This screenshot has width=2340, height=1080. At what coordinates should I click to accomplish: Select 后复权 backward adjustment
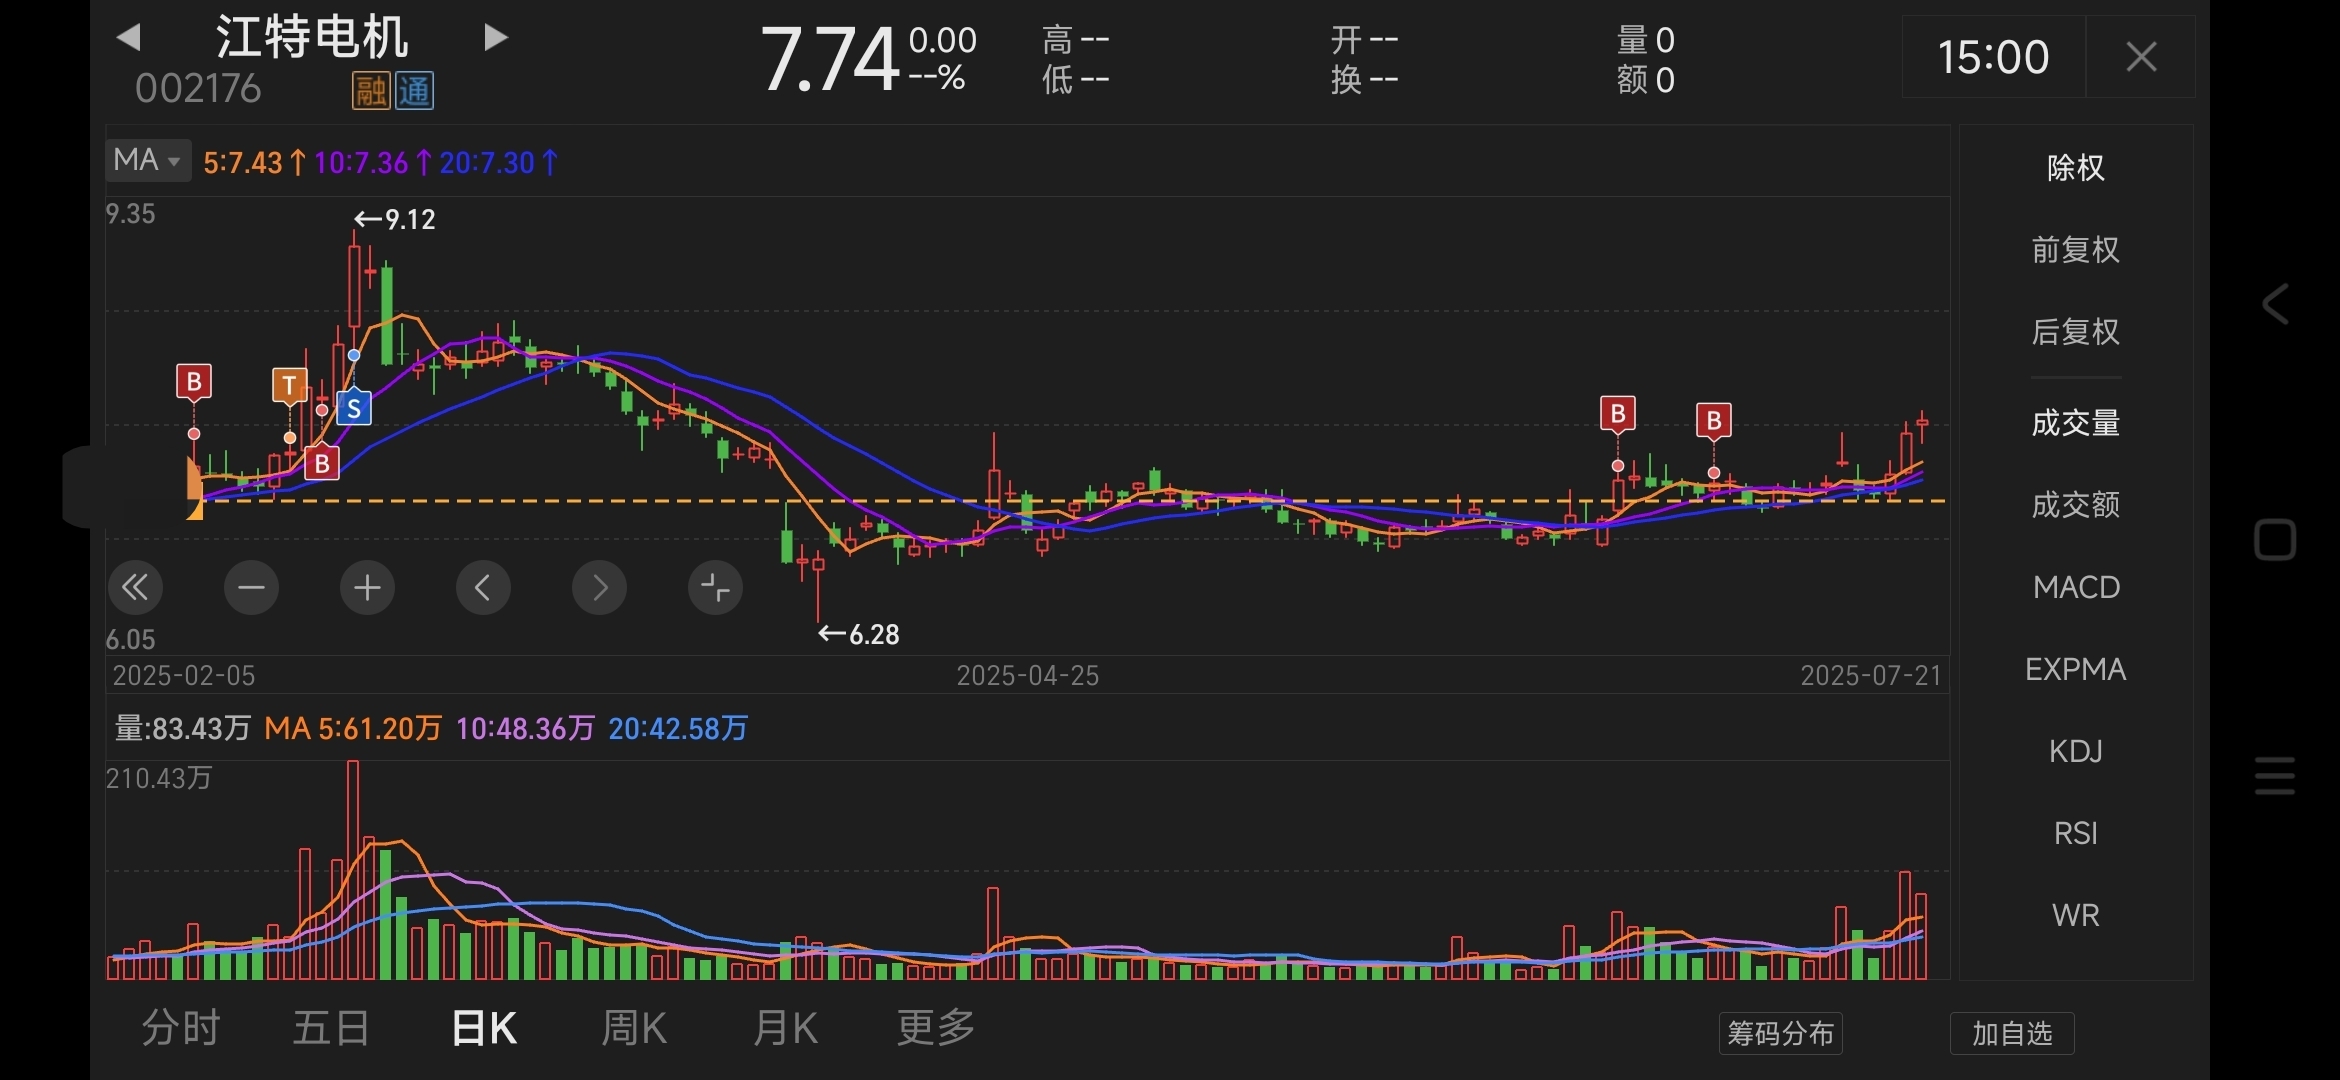coord(2076,332)
